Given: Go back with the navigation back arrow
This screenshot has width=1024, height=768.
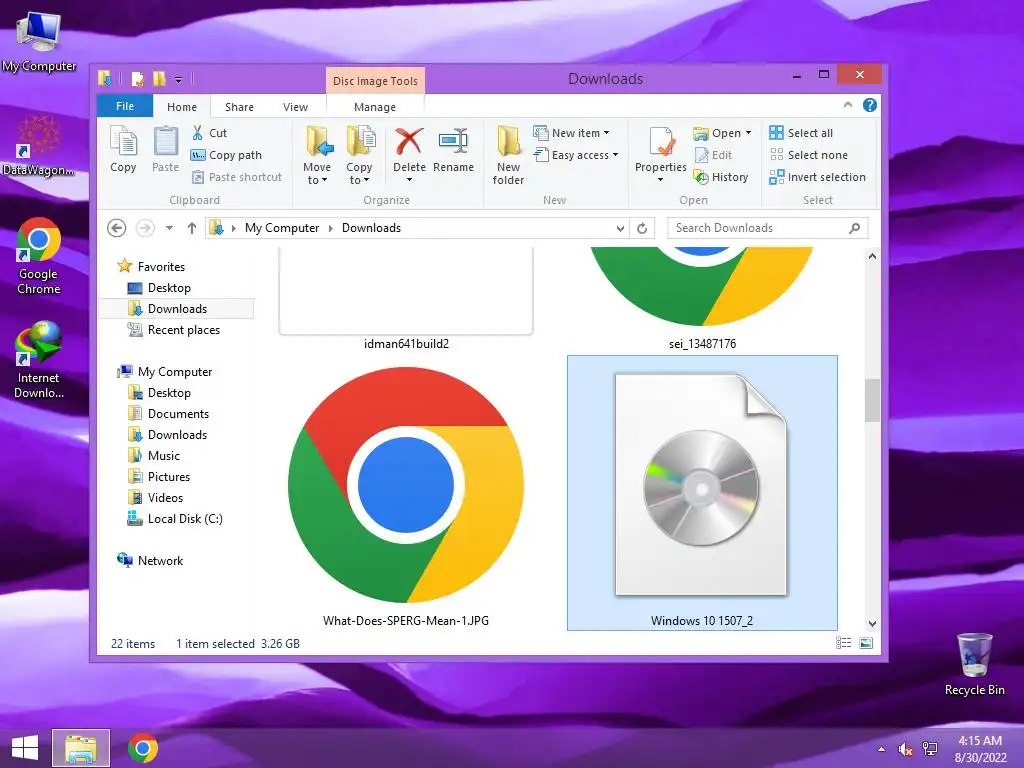Looking at the screenshot, I should click(x=116, y=228).
